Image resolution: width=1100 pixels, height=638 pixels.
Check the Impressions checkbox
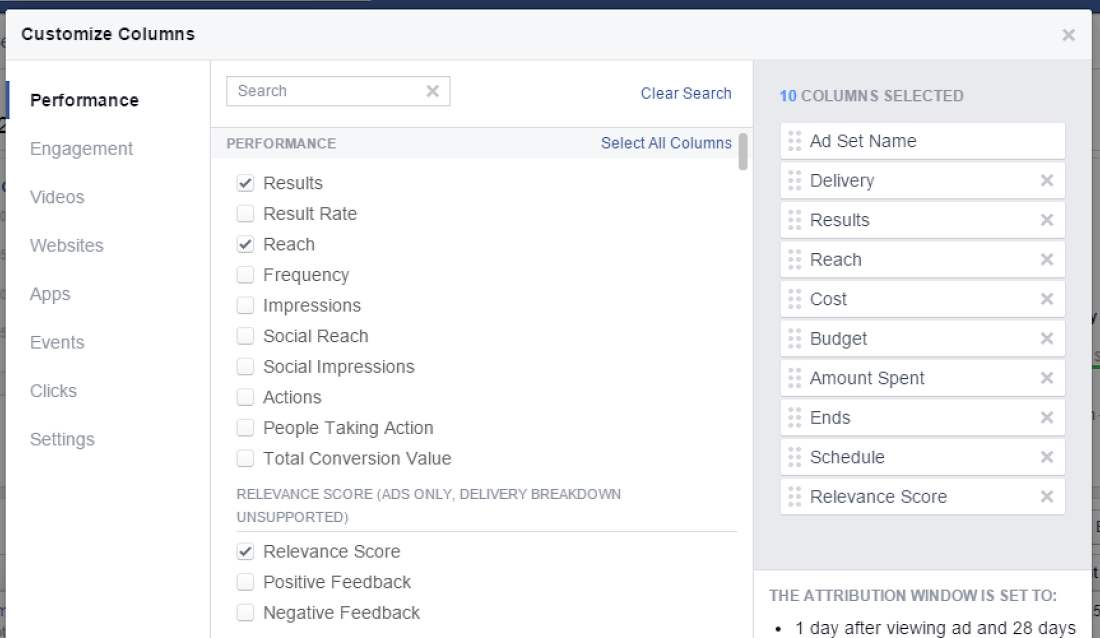(245, 305)
